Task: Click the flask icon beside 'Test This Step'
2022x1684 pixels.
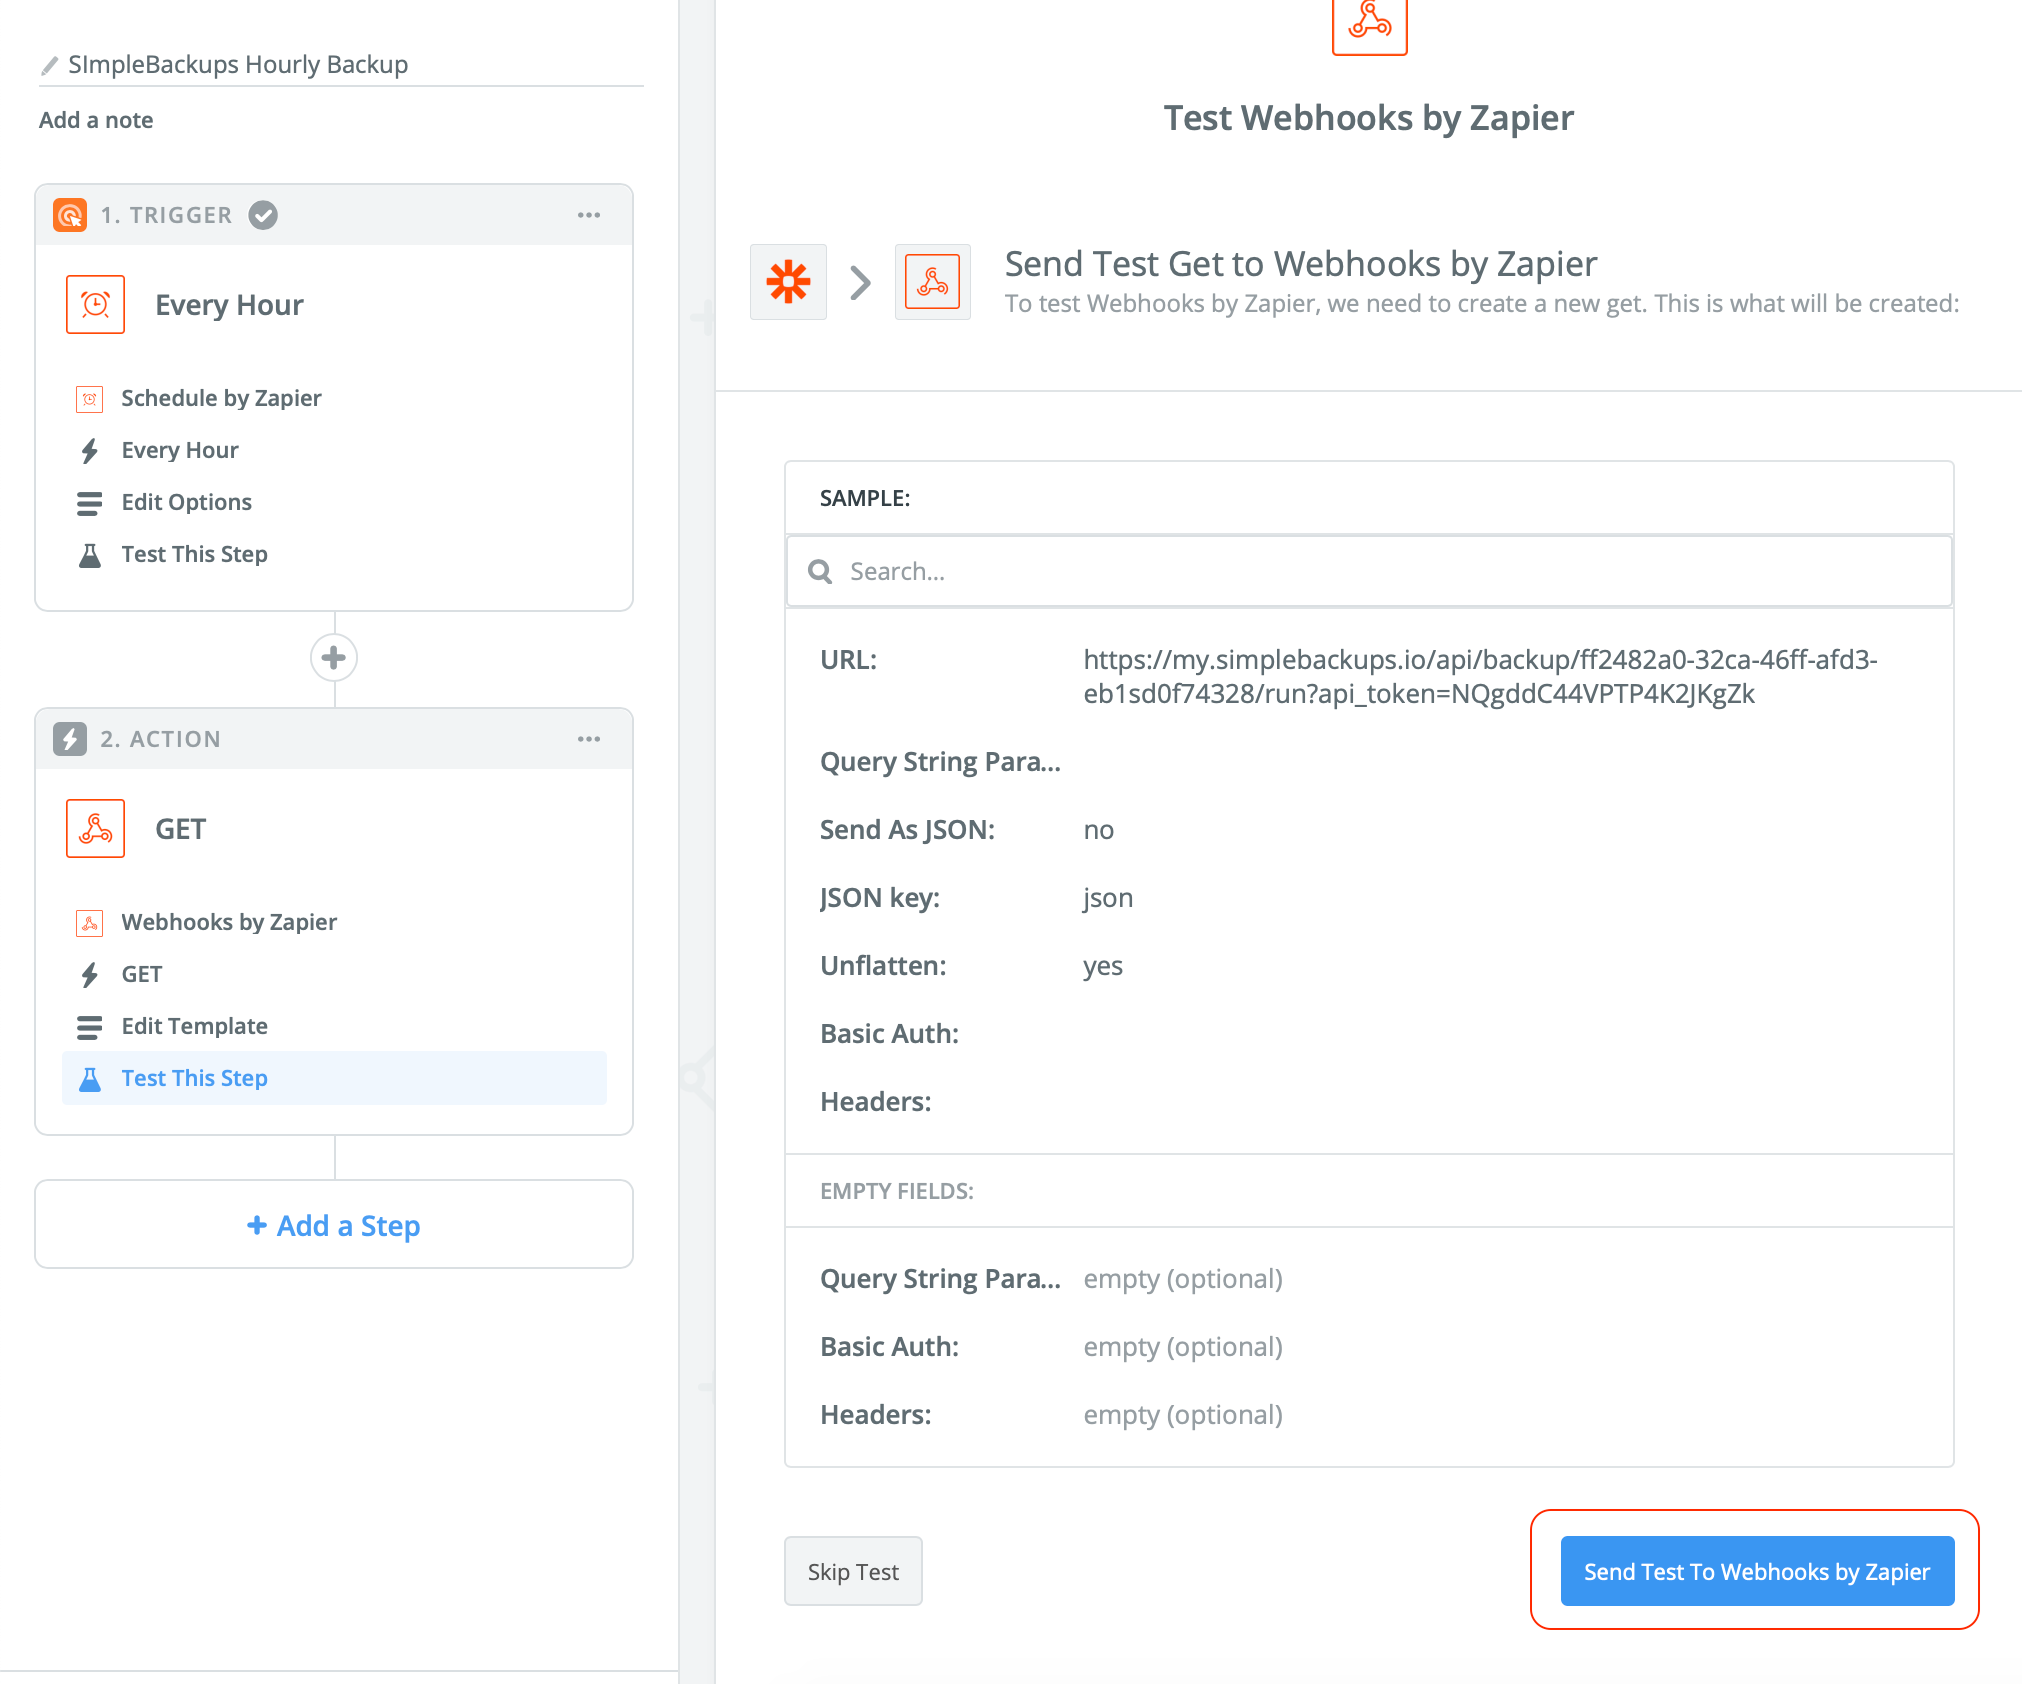Action: tap(89, 1078)
